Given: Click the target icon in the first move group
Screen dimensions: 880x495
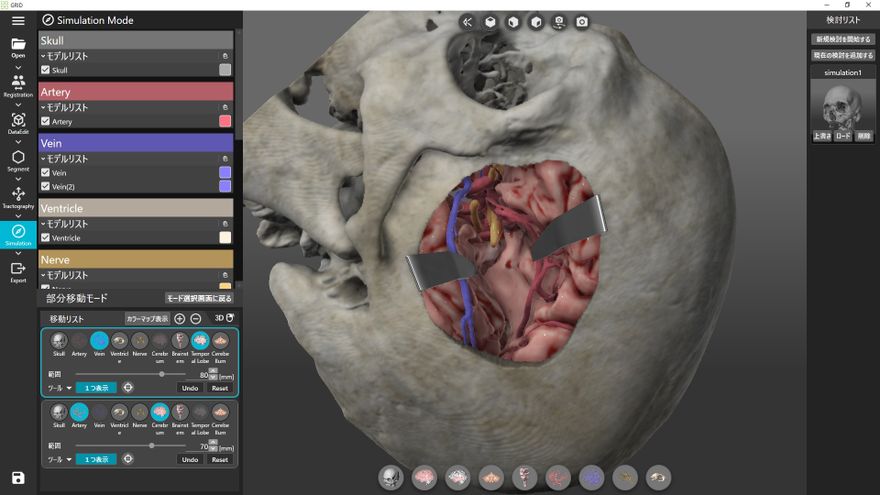Looking at the screenshot, I should point(128,388).
